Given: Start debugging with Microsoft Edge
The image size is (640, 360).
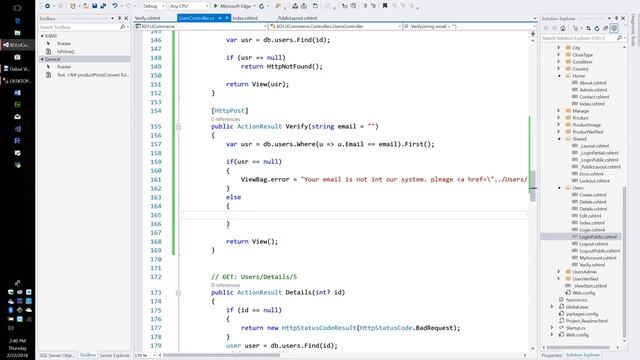Looking at the screenshot, I should (x=233, y=6).
